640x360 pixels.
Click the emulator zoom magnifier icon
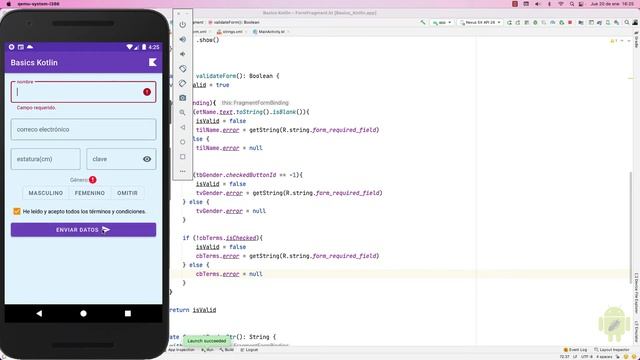(182, 113)
